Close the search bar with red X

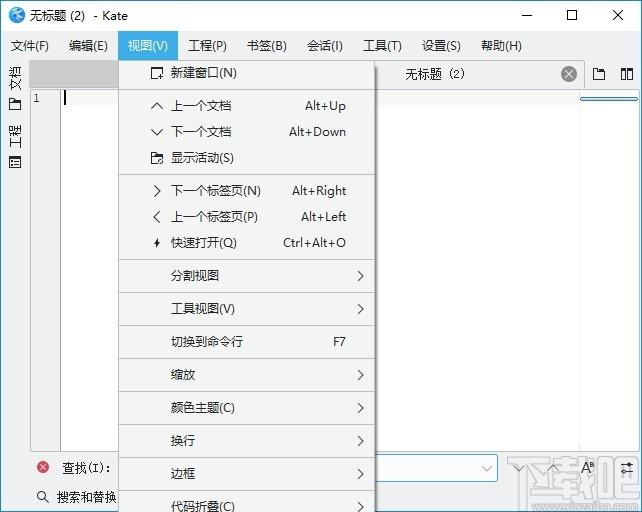click(x=43, y=467)
